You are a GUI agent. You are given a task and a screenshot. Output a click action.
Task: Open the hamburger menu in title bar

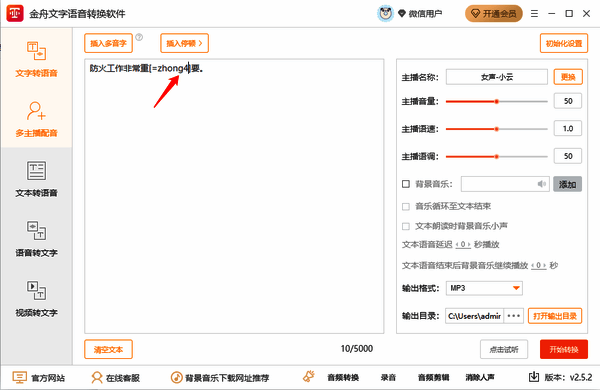535,14
